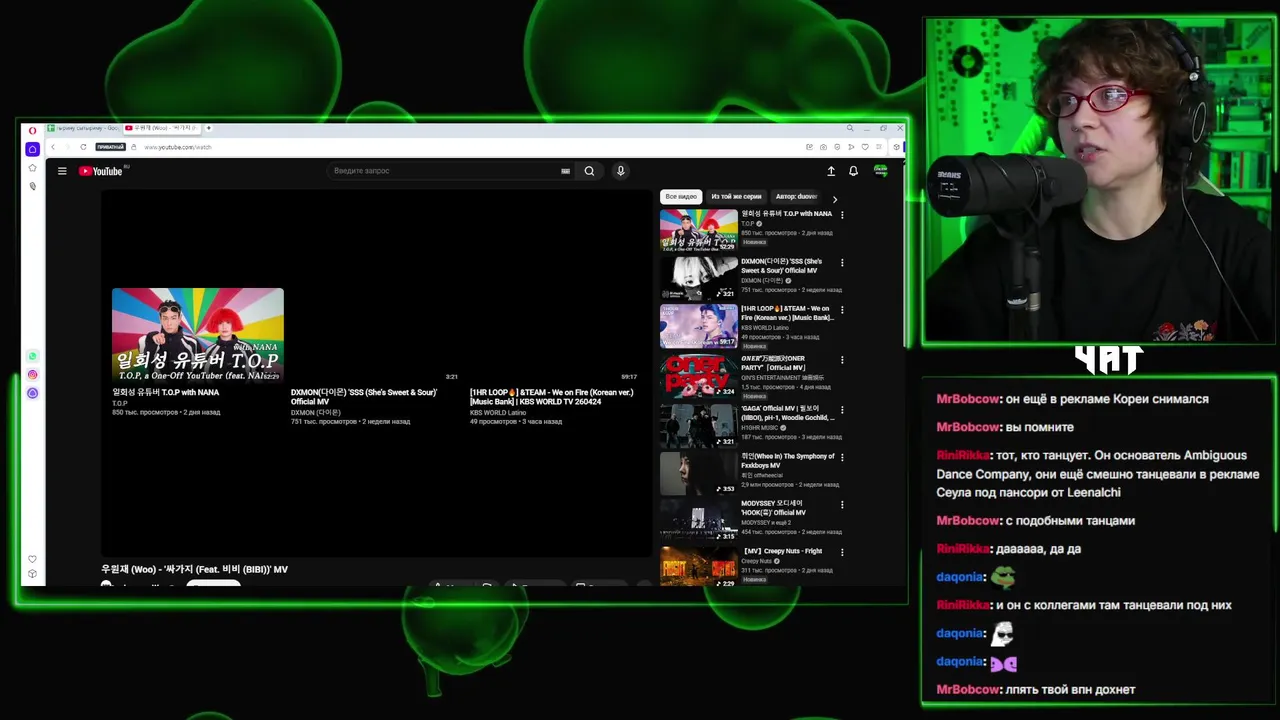Viewport: 1280px width, 720px height.
Task: Open Instagram in Opera sidebar
Action: (32, 374)
